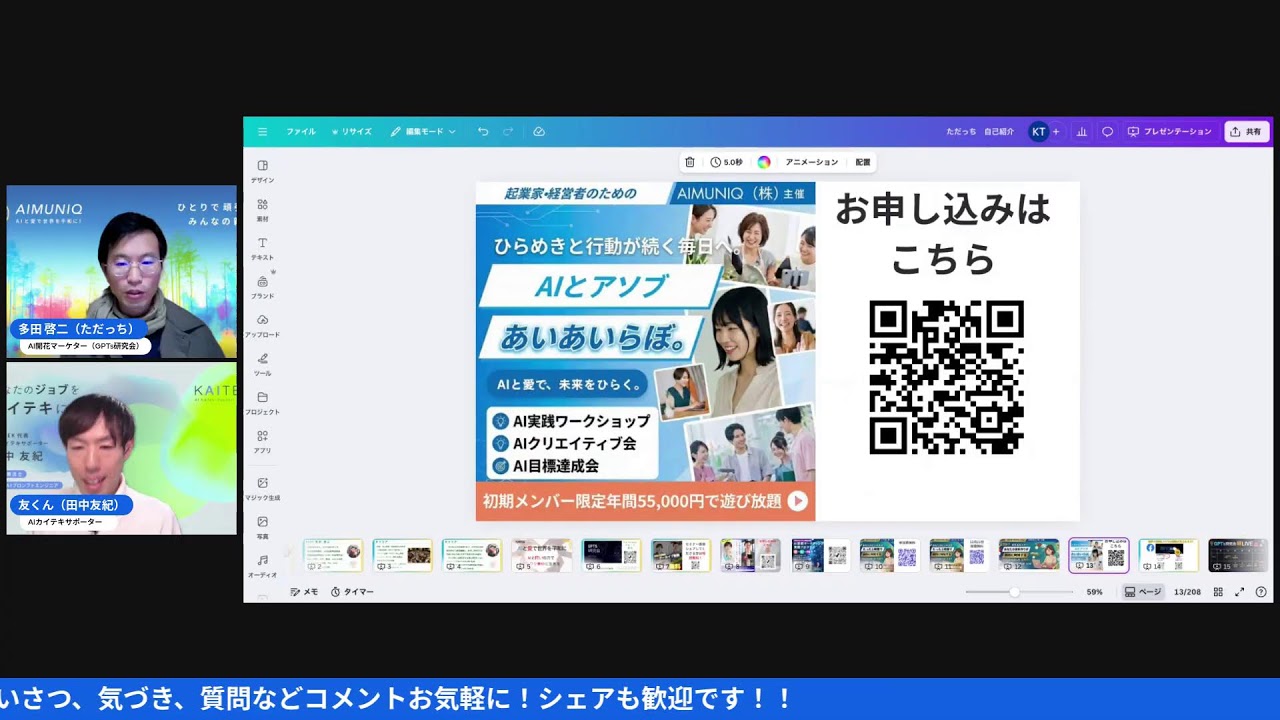Open the オーディオ sidebar panel
1280x720 pixels.
(262, 567)
